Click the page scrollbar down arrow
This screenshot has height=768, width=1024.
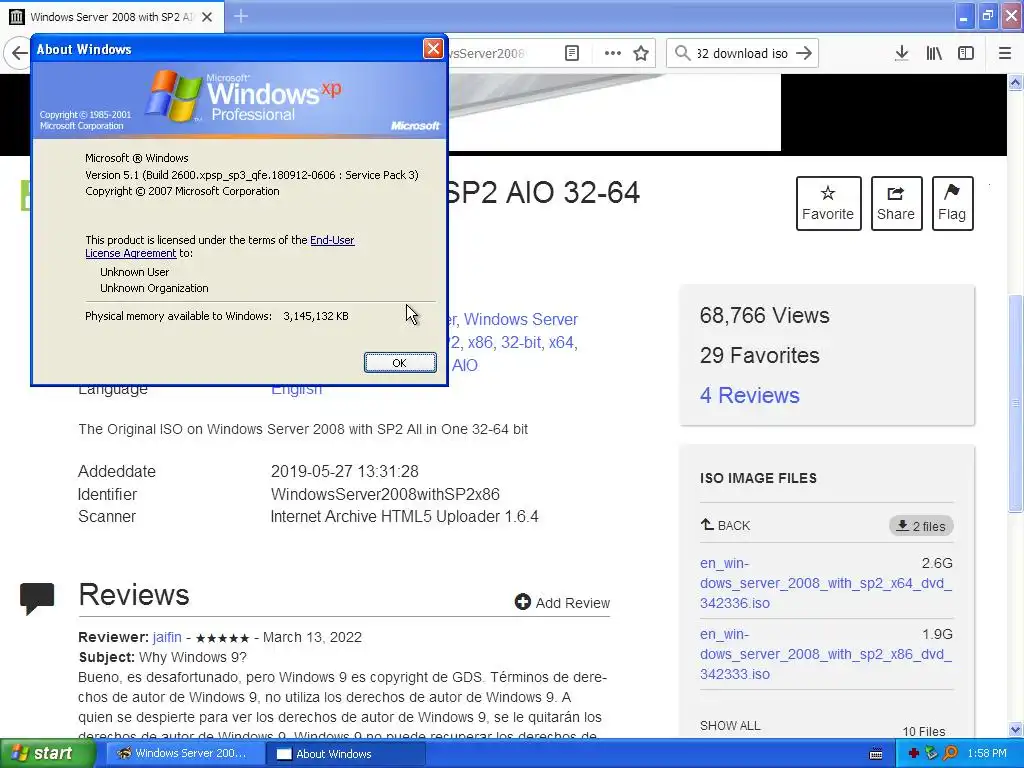click(x=1016, y=729)
